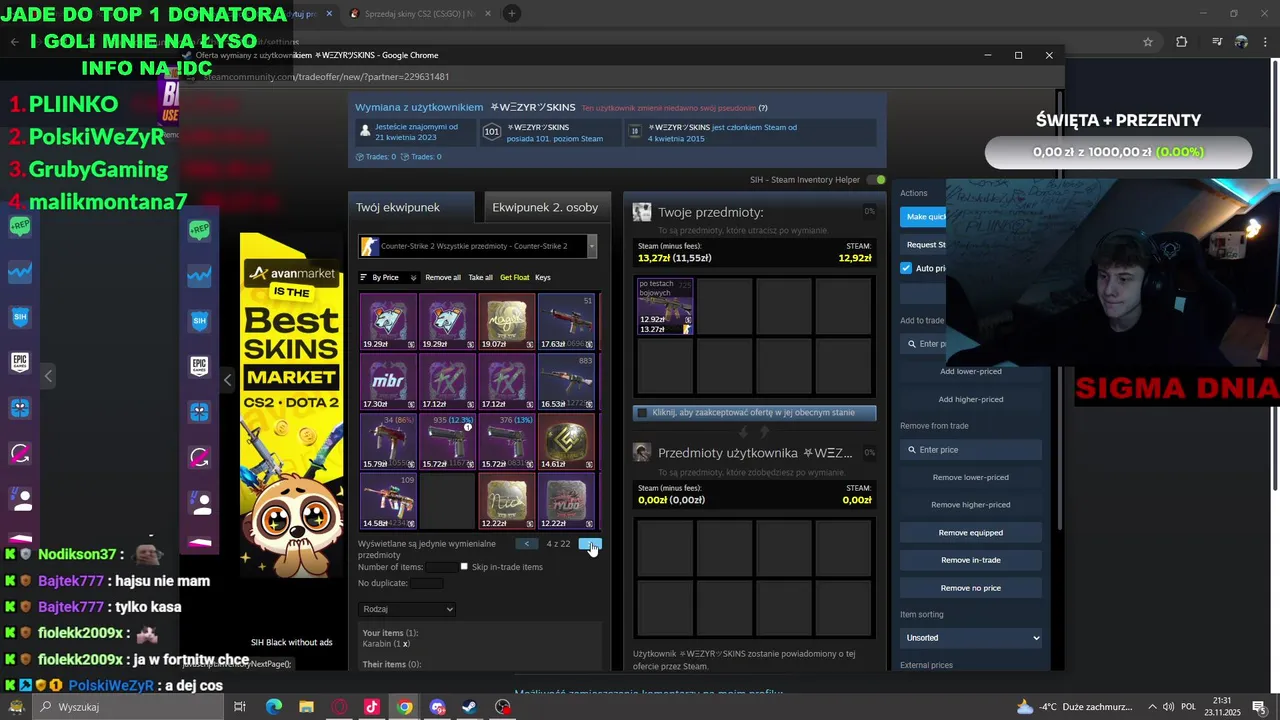The height and width of the screenshot is (720, 1280).
Task: Check Skip in-trade items
Action: coord(464,567)
